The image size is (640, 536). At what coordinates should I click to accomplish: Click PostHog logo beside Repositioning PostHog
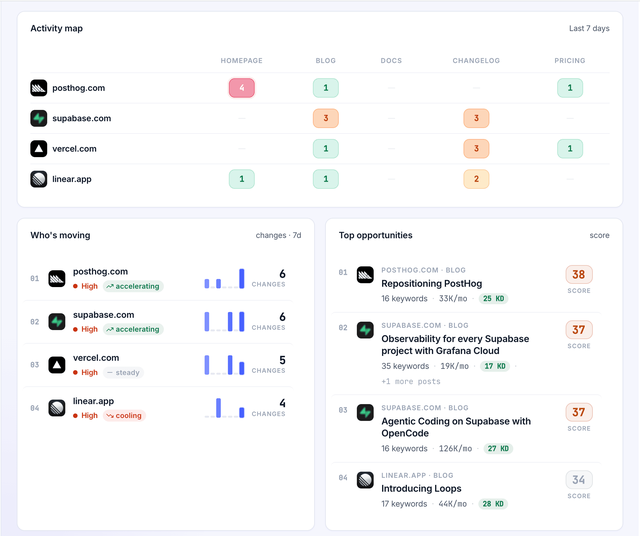(365, 275)
